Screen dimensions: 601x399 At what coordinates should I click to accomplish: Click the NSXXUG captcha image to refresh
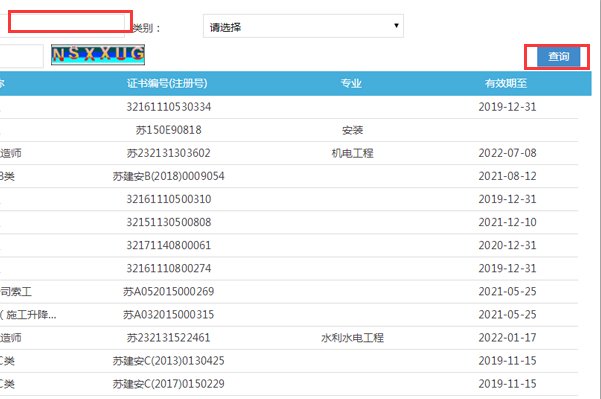click(98, 54)
